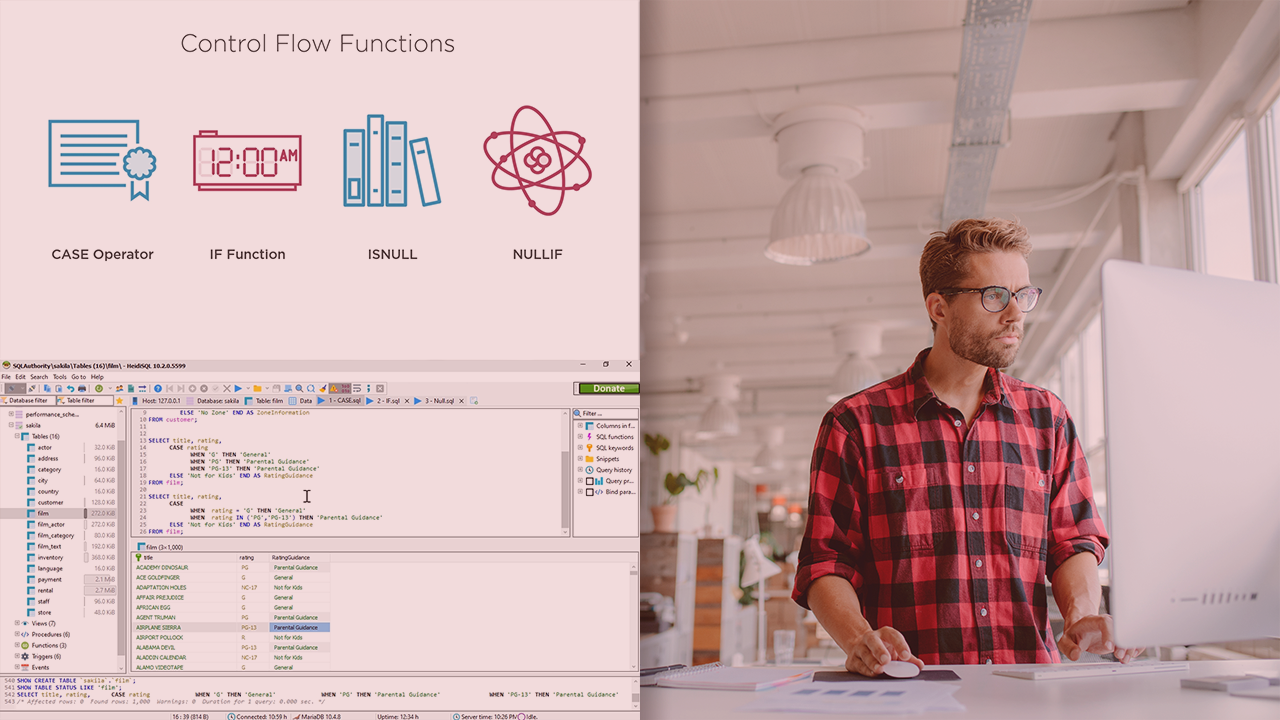Open the load SQL file folder icon

pyautogui.click(x=257, y=388)
